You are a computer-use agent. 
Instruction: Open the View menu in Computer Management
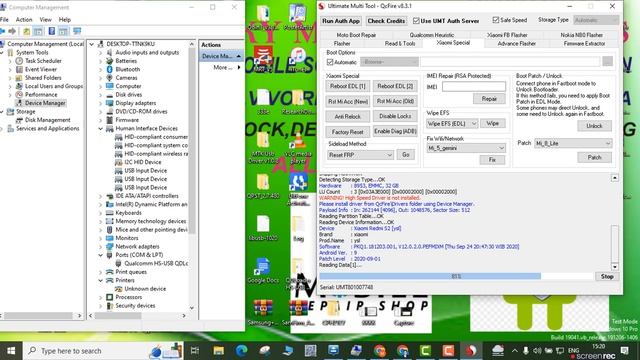[45, 20]
